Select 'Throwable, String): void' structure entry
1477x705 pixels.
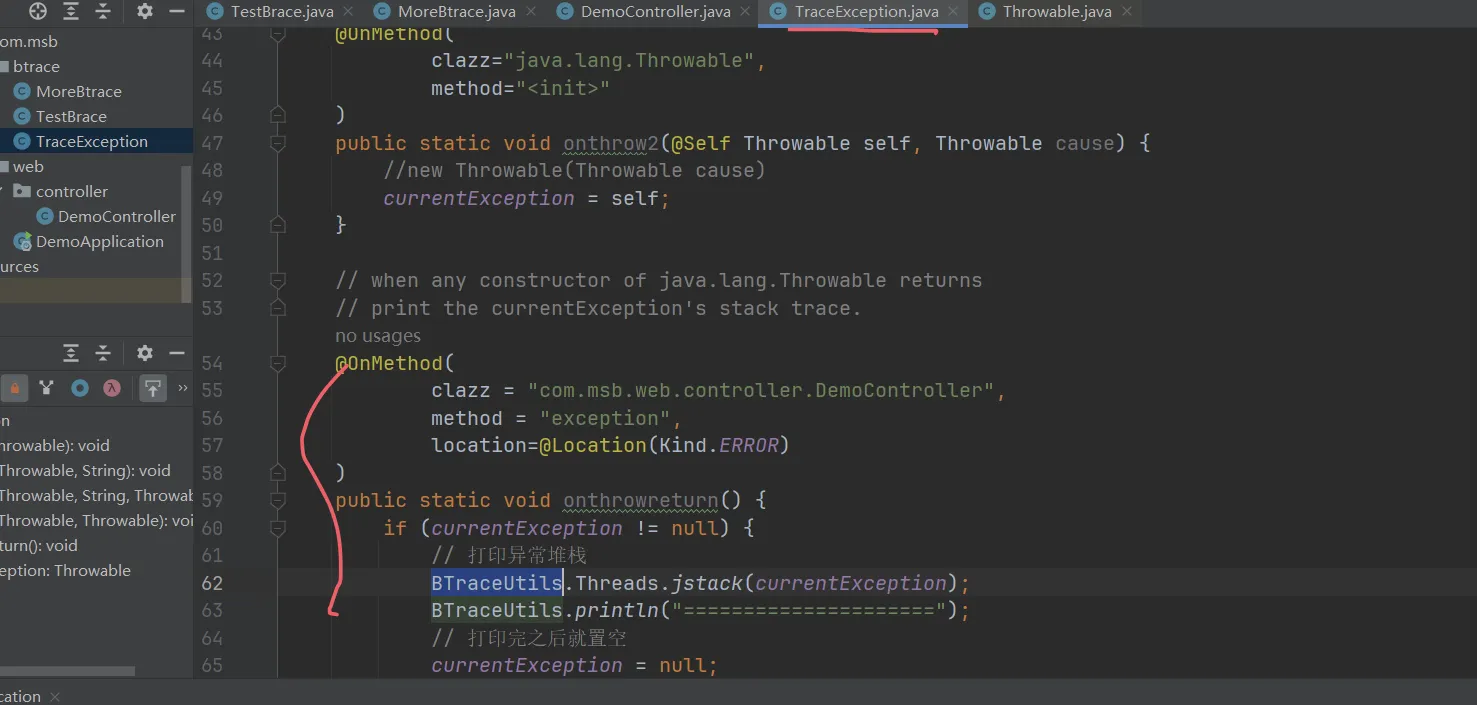click(x=85, y=470)
